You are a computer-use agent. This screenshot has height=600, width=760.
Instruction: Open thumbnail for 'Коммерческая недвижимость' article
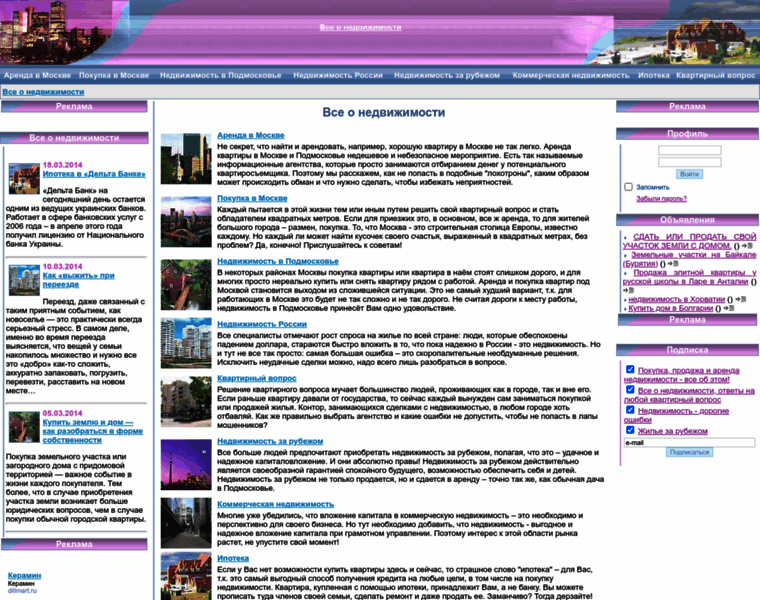[186, 523]
